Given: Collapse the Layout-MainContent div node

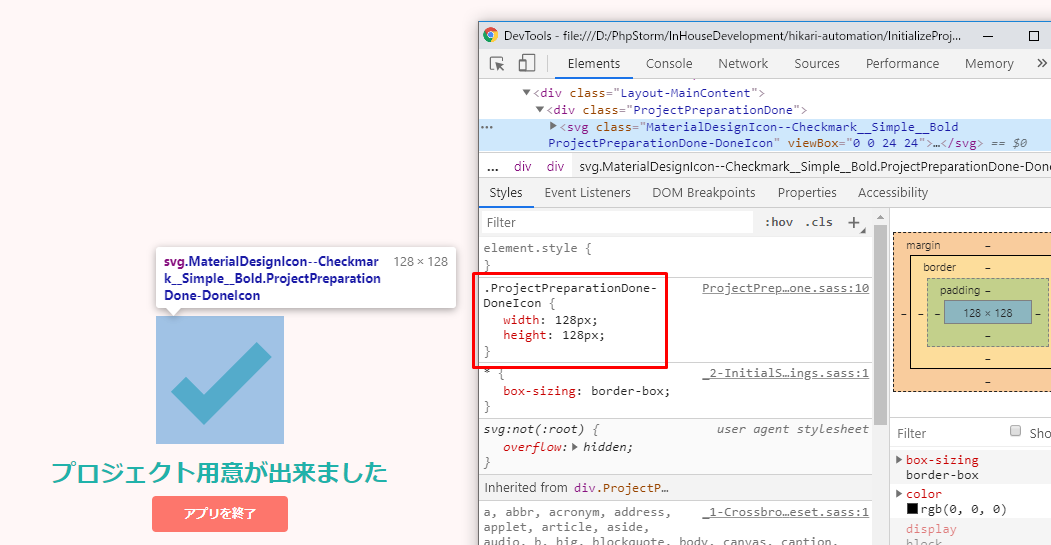Looking at the screenshot, I should [x=526, y=93].
